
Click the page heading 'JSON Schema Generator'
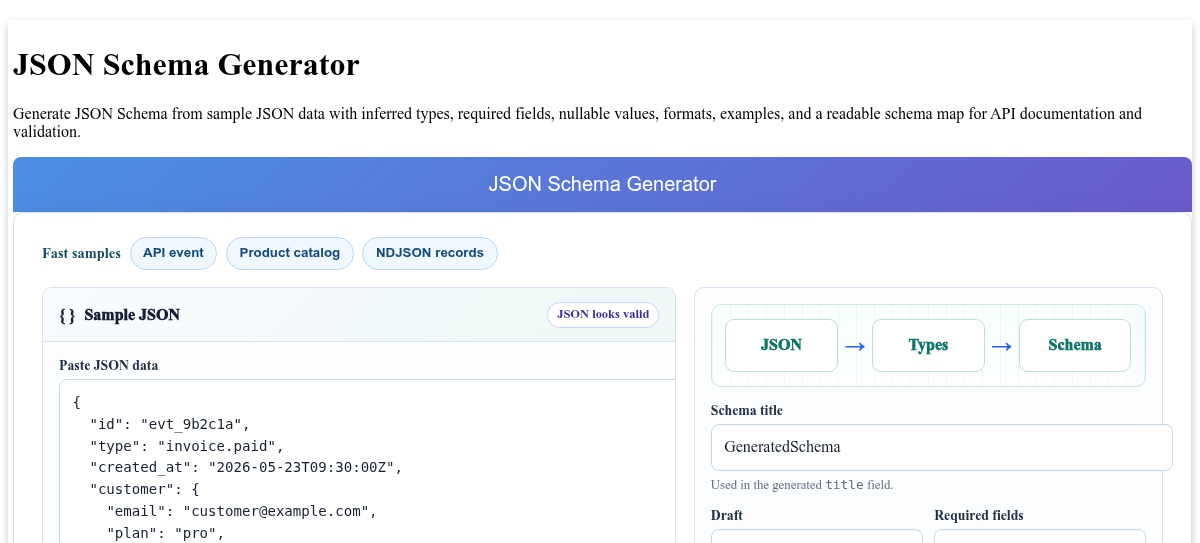(186, 65)
